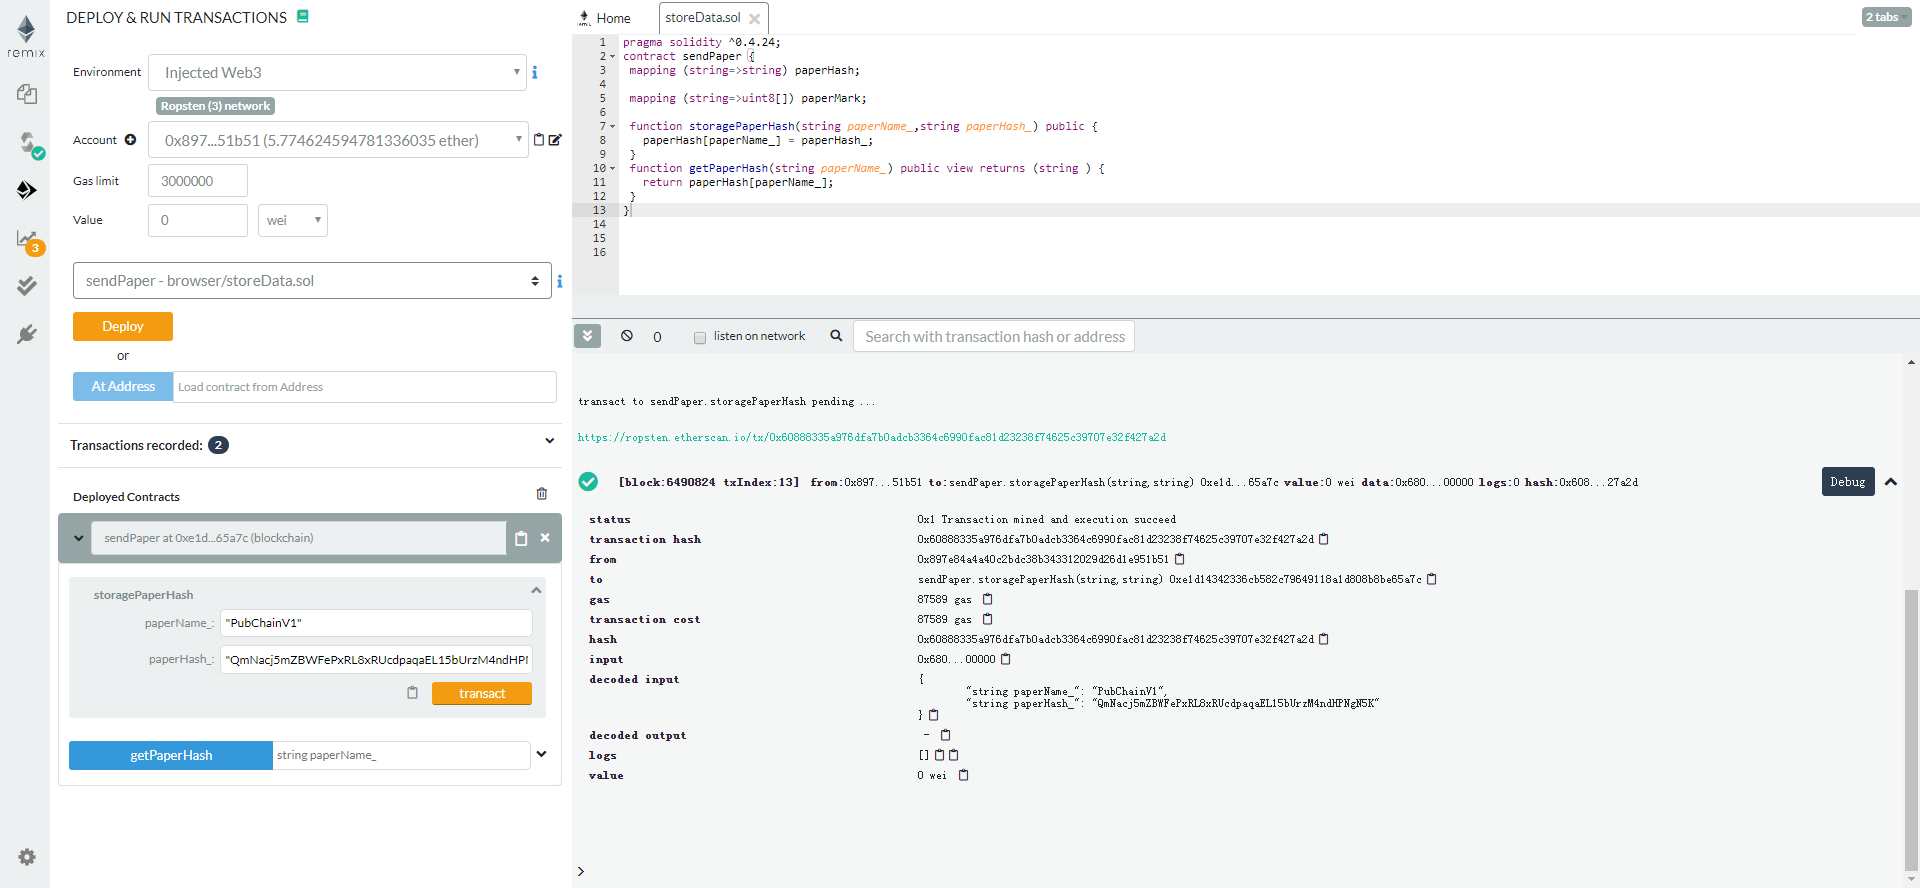Expand the getPaperHash function parameters
This screenshot has height=888, width=1920.
pos(542,754)
